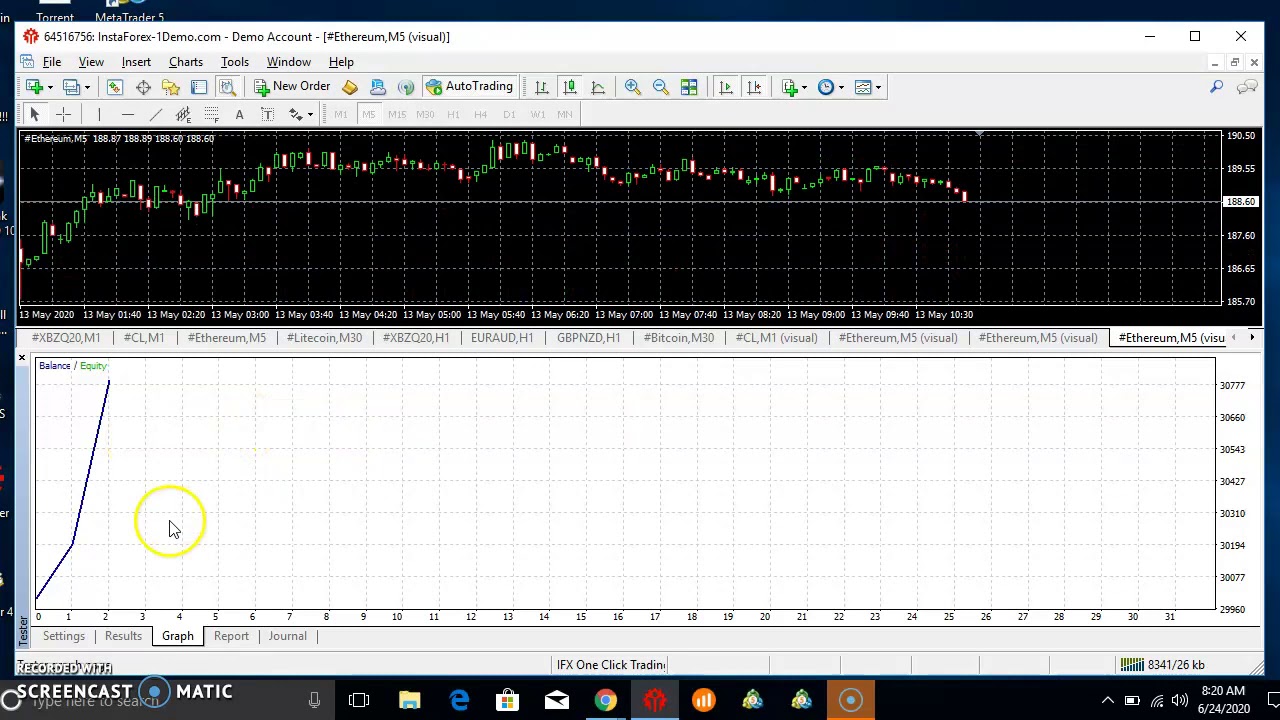Toggle the Strategy Tester icon

click(x=227, y=87)
